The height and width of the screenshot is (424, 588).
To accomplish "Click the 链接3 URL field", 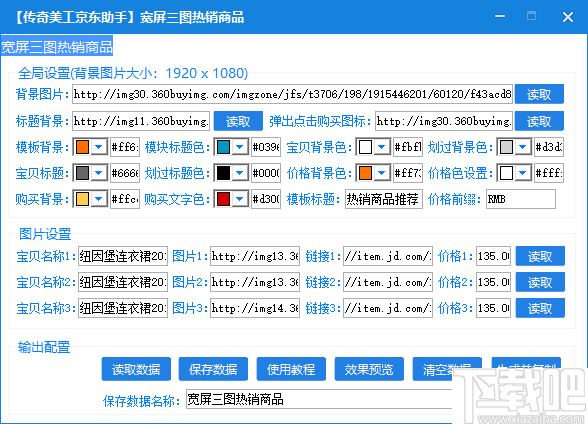I will (388, 308).
